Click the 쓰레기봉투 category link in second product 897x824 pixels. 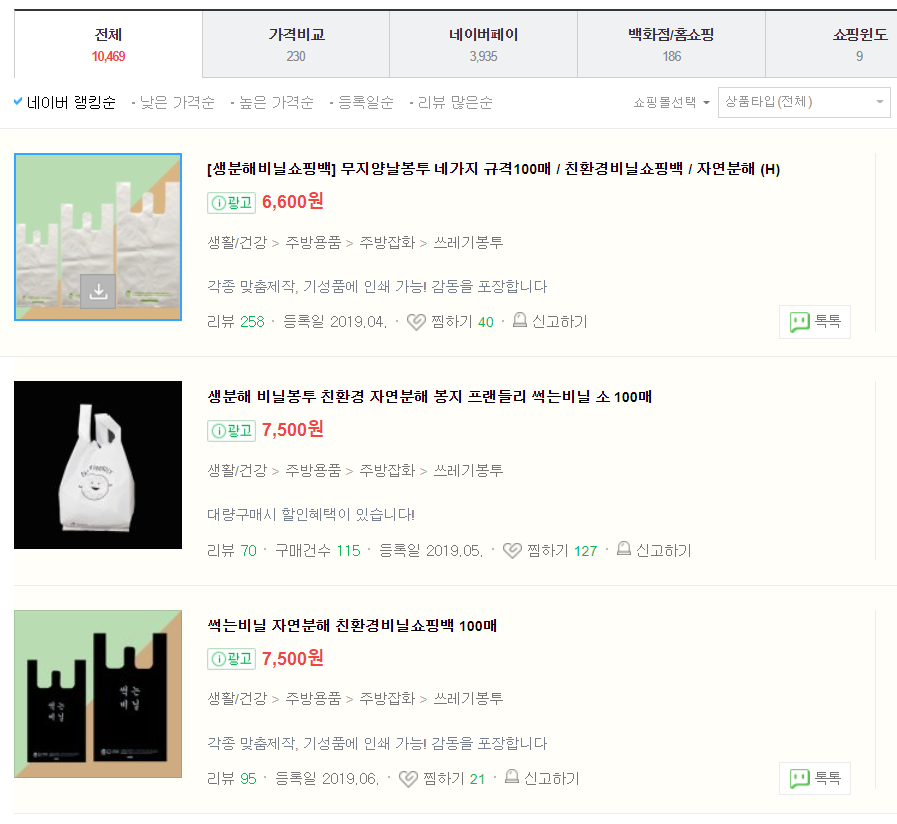468,470
